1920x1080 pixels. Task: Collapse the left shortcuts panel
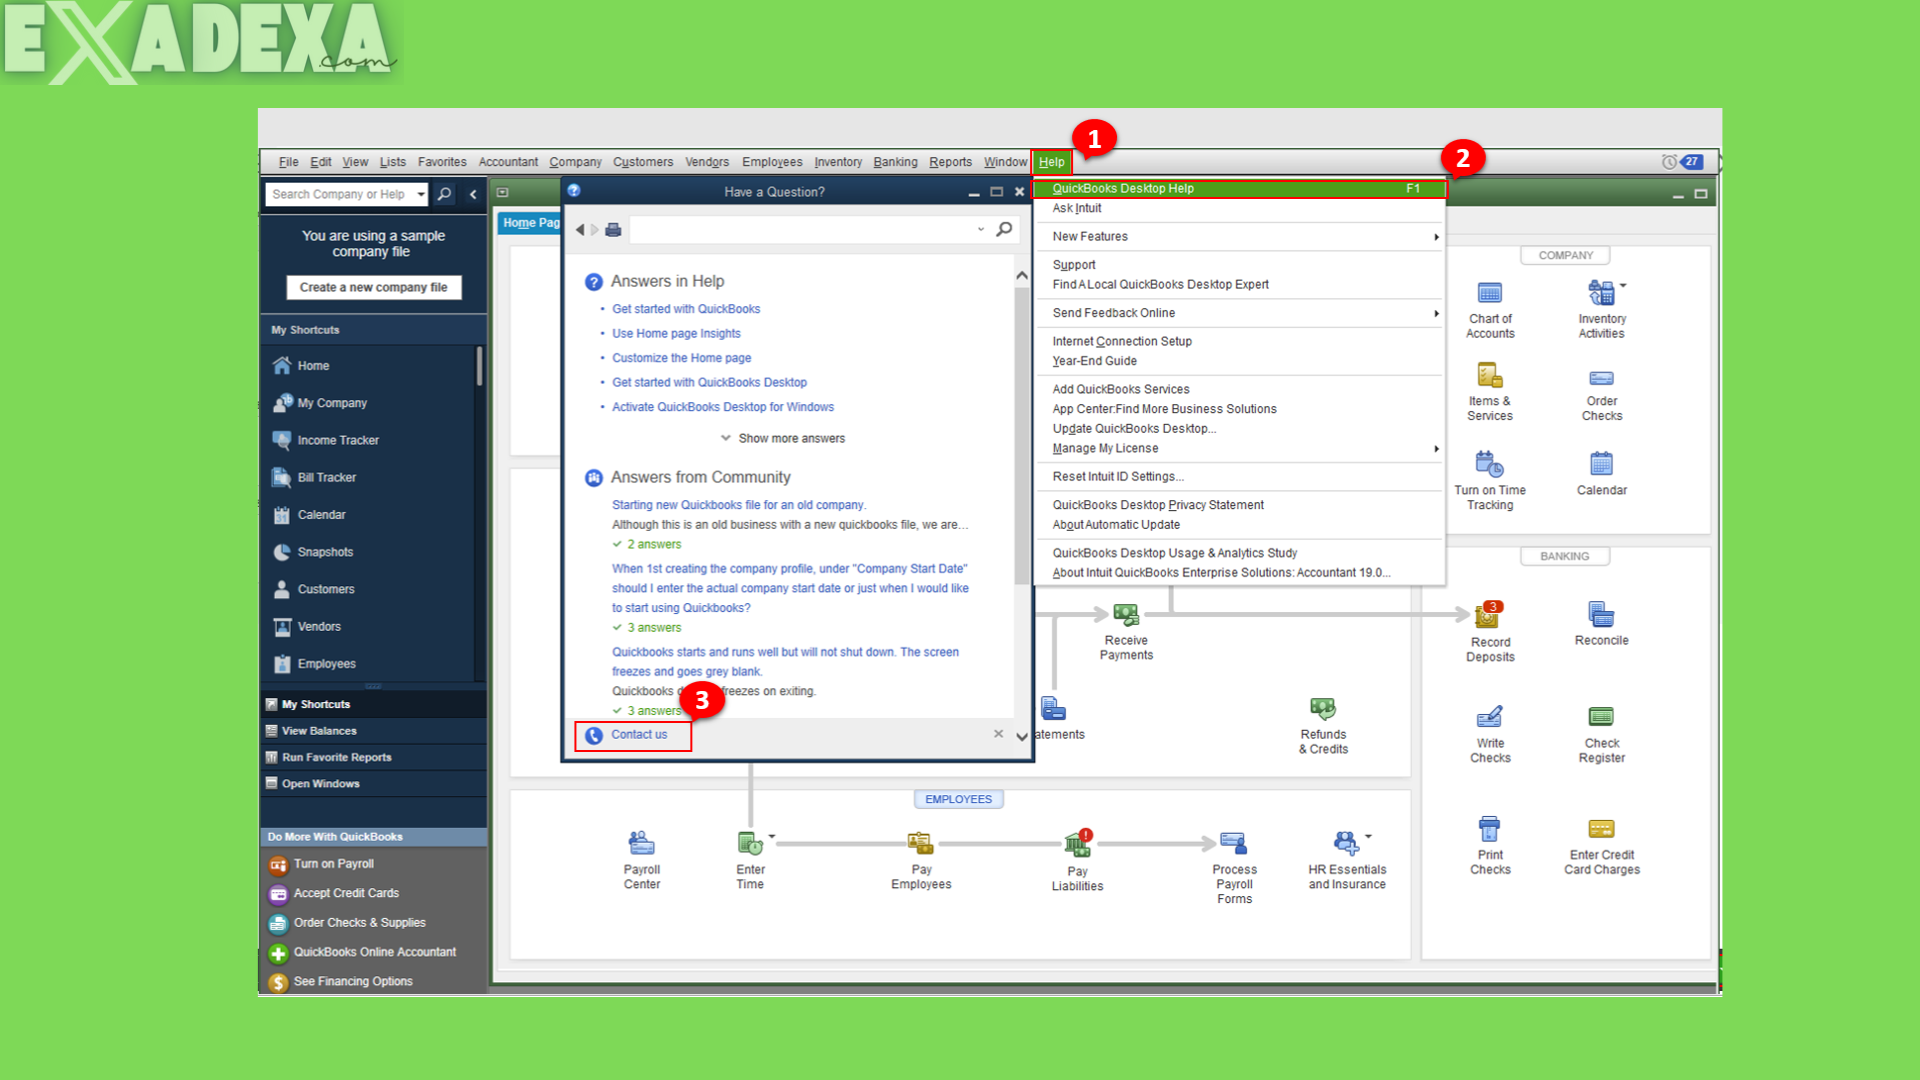tap(473, 194)
